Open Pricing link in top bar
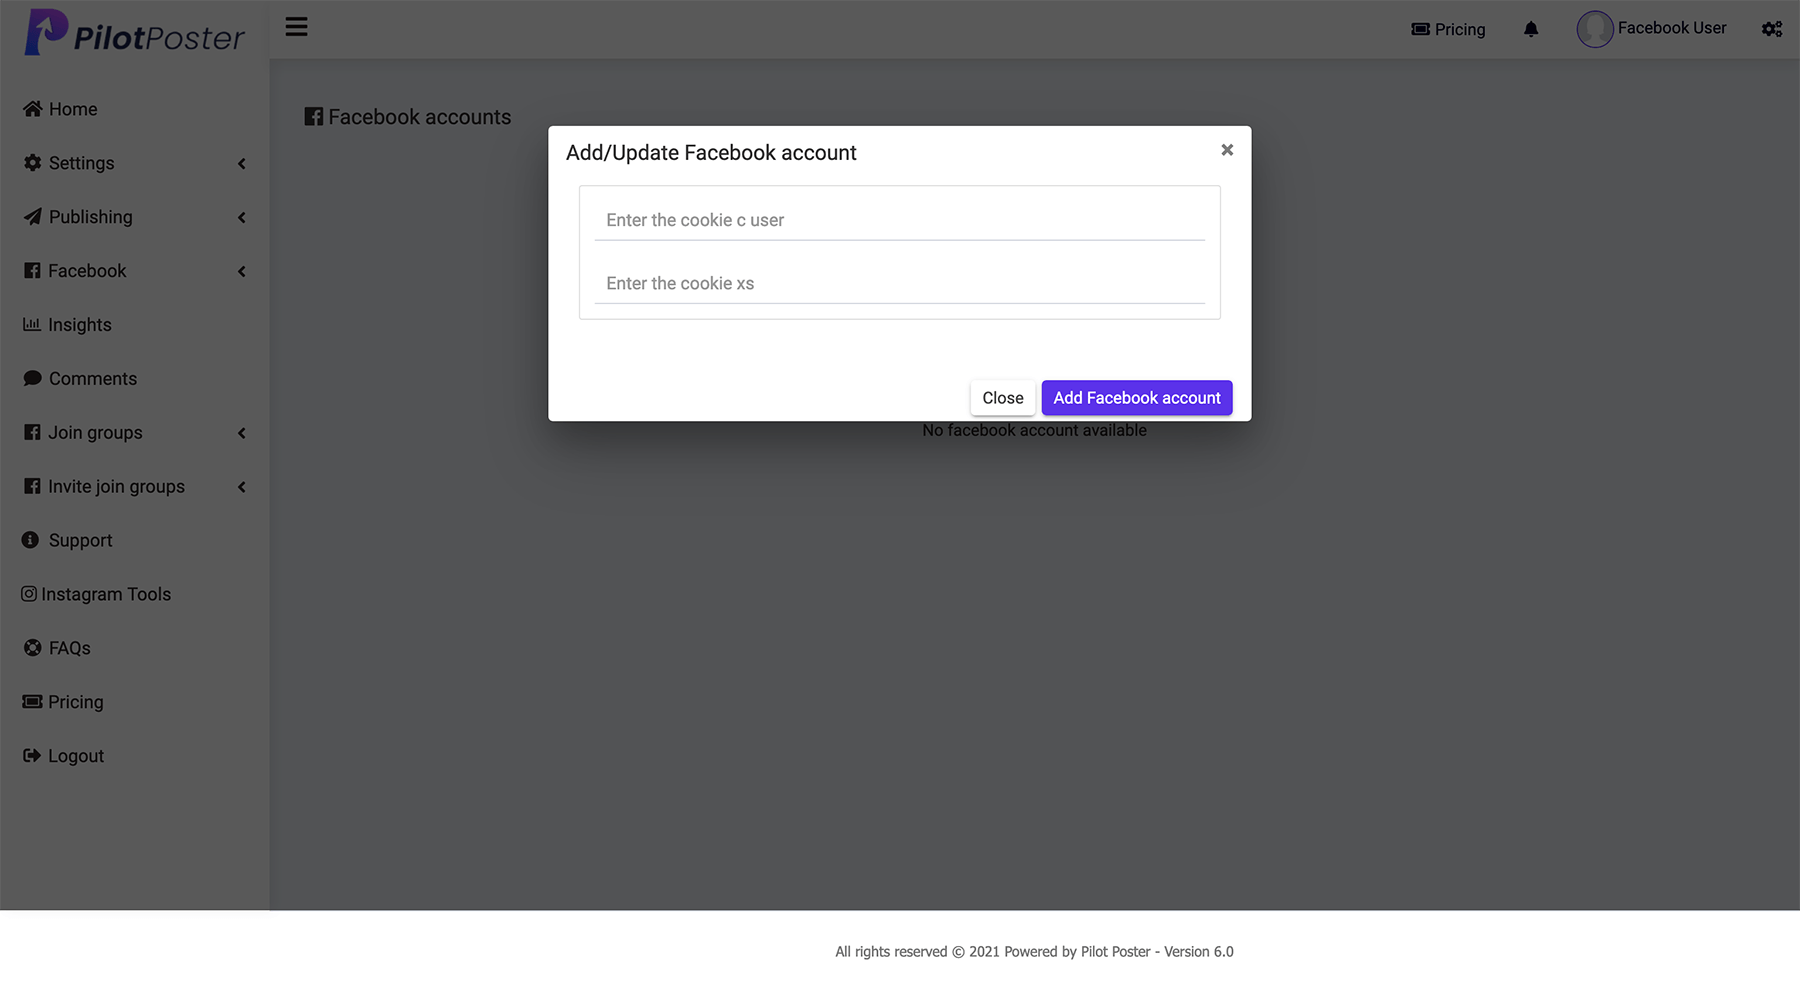The height and width of the screenshot is (990, 1800). (x=1448, y=29)
